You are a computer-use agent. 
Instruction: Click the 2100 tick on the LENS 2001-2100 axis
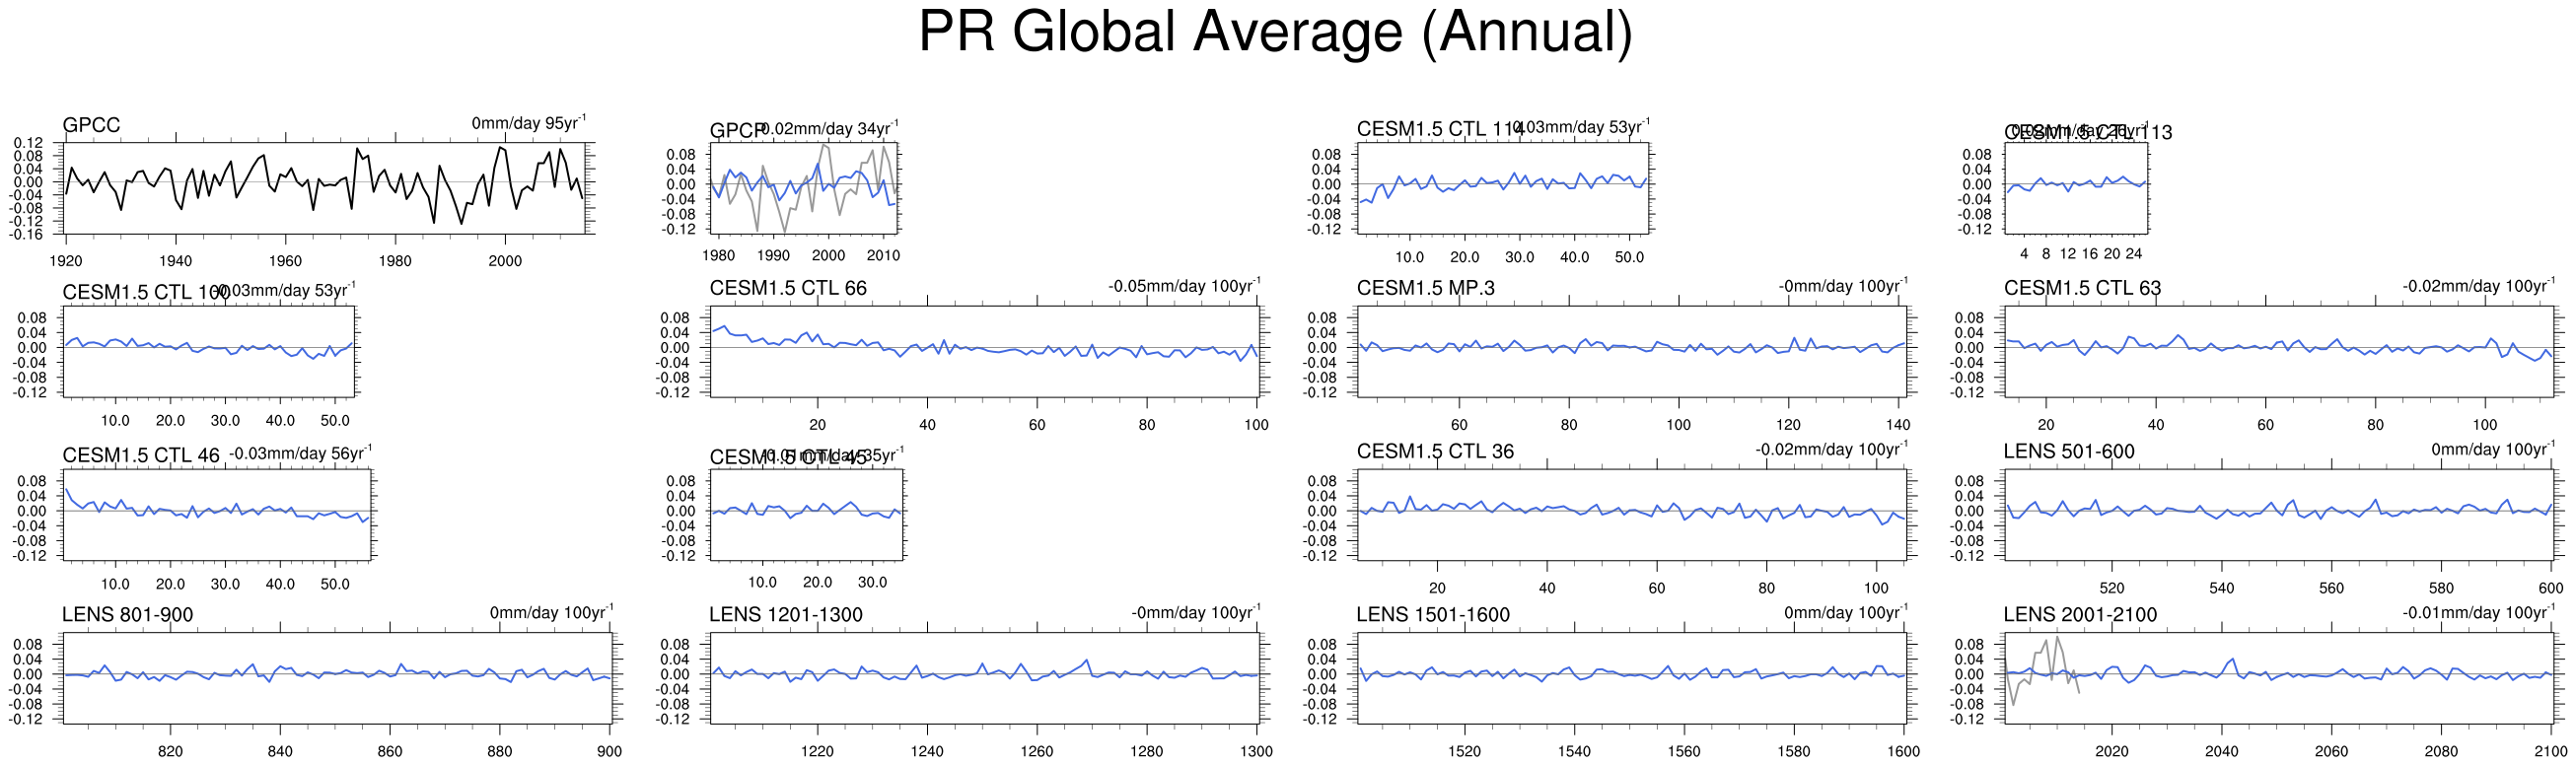[x=2551, y=751]
